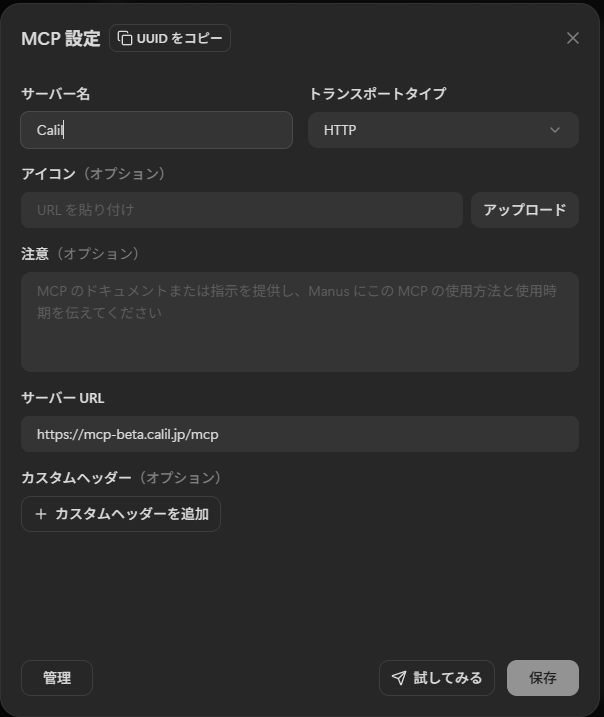Click the MCP 設定 dialog title
Screen dimensions: 604x717
point(61,39)
